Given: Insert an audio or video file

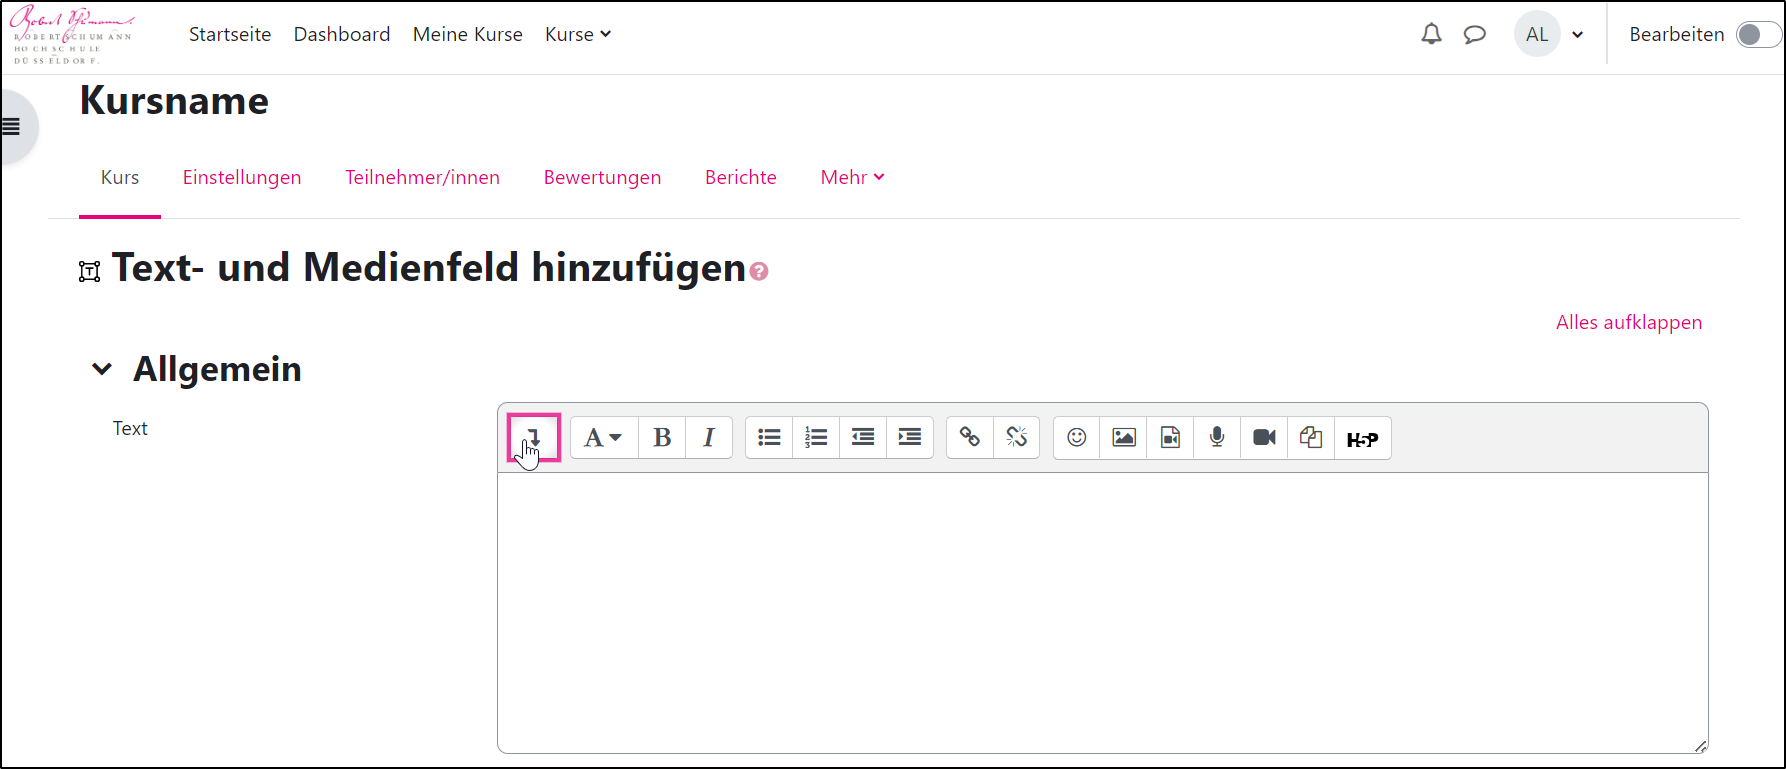Looking at the screenshot, I should 1171,437.
